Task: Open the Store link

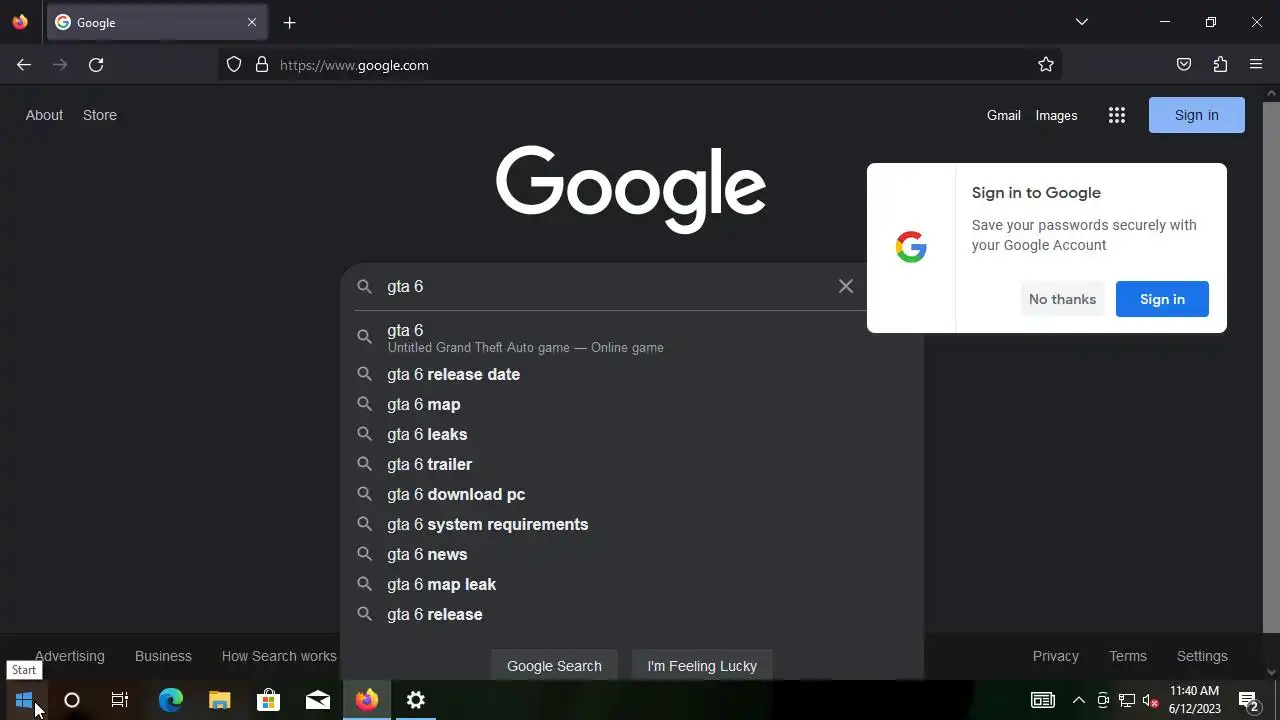Action: click(x=100, y=115)
